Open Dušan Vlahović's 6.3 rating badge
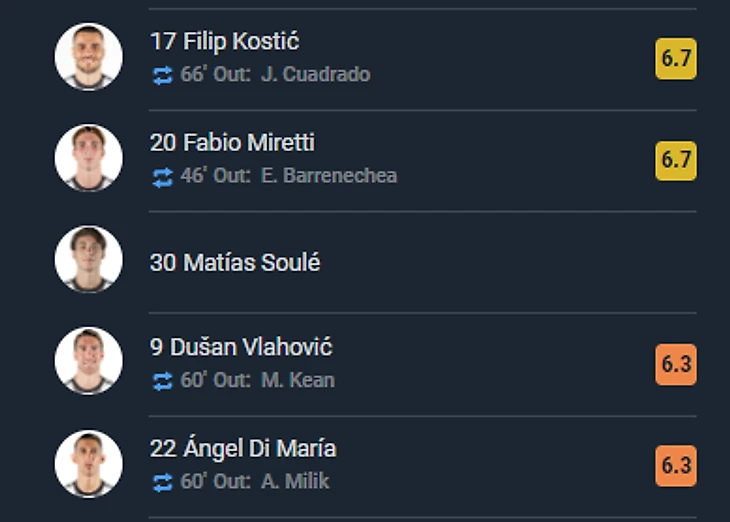The image size is (730, 522). pyautogui.click(x=676, y=364)
